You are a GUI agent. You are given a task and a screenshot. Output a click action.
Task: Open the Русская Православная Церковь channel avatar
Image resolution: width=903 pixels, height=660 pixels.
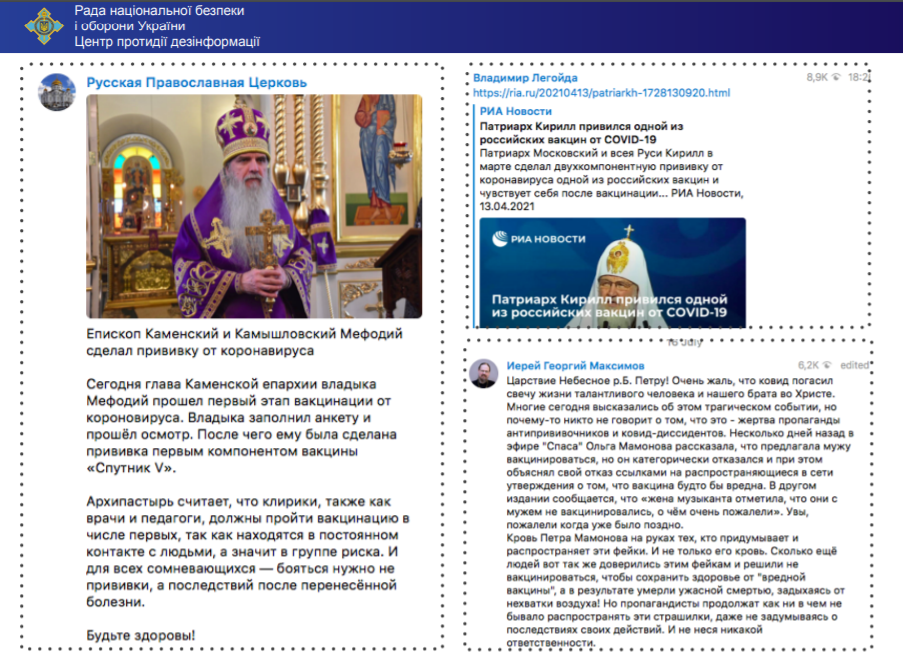tap(56, 92)
